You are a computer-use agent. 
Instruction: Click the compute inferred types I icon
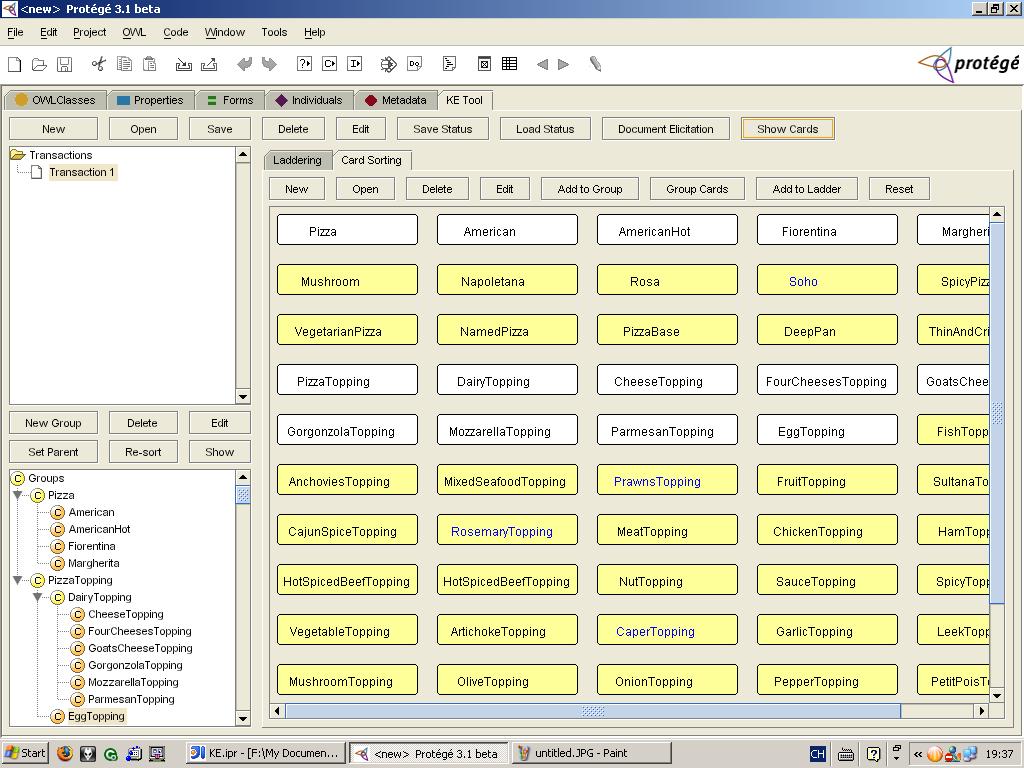click(355, 64)
